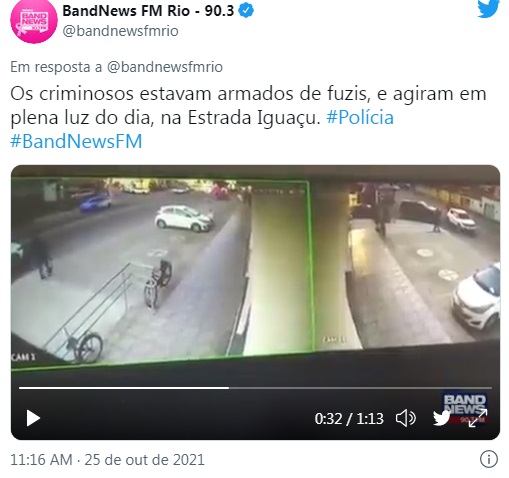
Task: Mute the video via speaker icon
Action: [406, 418]
